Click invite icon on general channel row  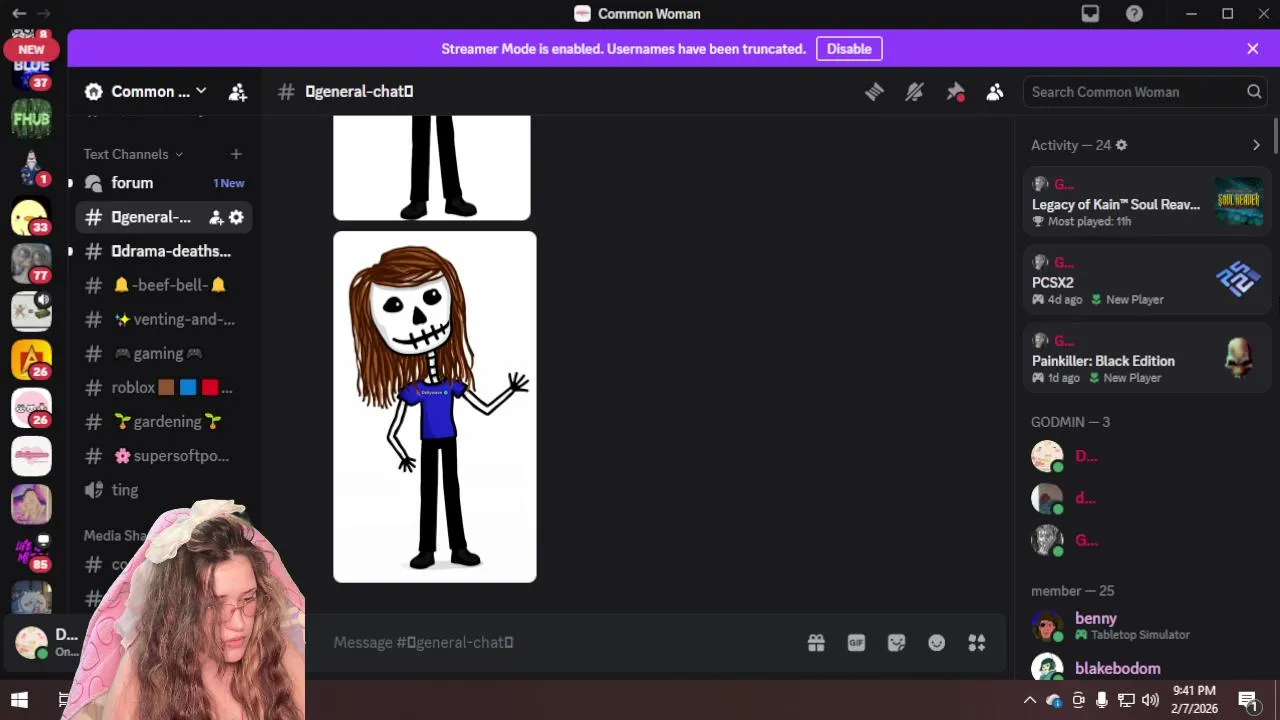(215, 217)
